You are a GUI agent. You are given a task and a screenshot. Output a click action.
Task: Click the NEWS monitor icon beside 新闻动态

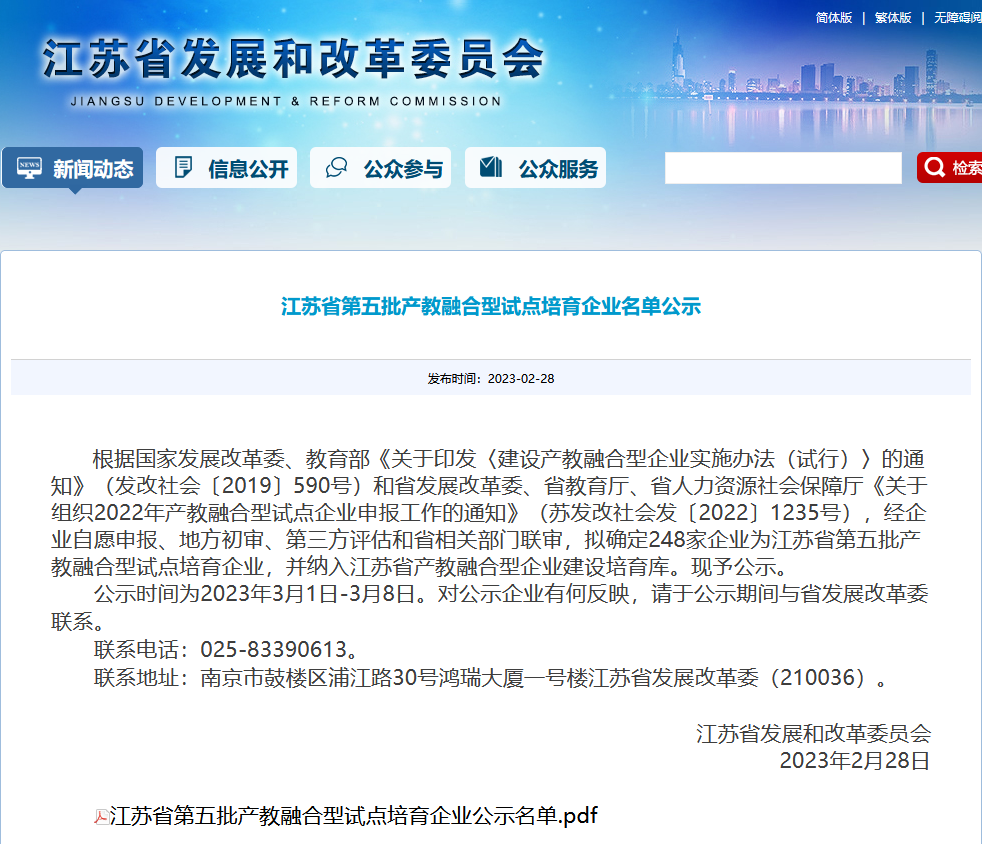coord(29,168)
